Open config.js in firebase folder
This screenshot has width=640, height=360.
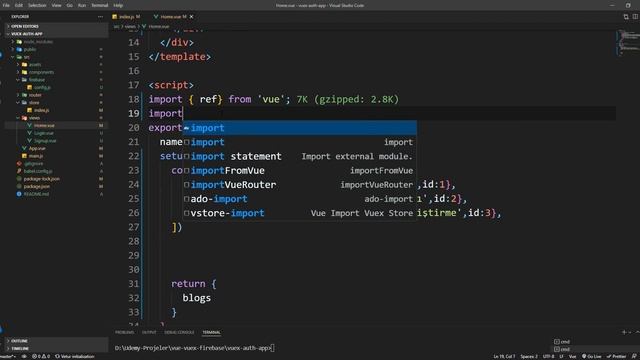42,87
